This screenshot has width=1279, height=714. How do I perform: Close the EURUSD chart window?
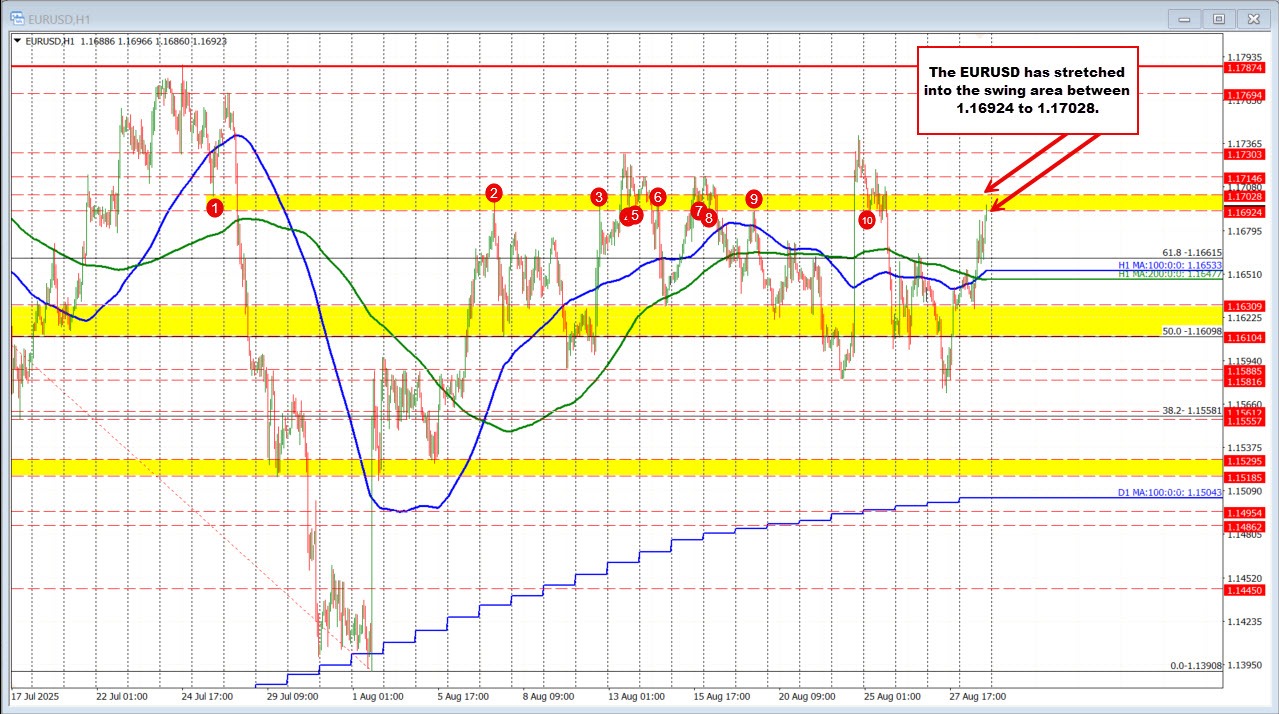1252,18
